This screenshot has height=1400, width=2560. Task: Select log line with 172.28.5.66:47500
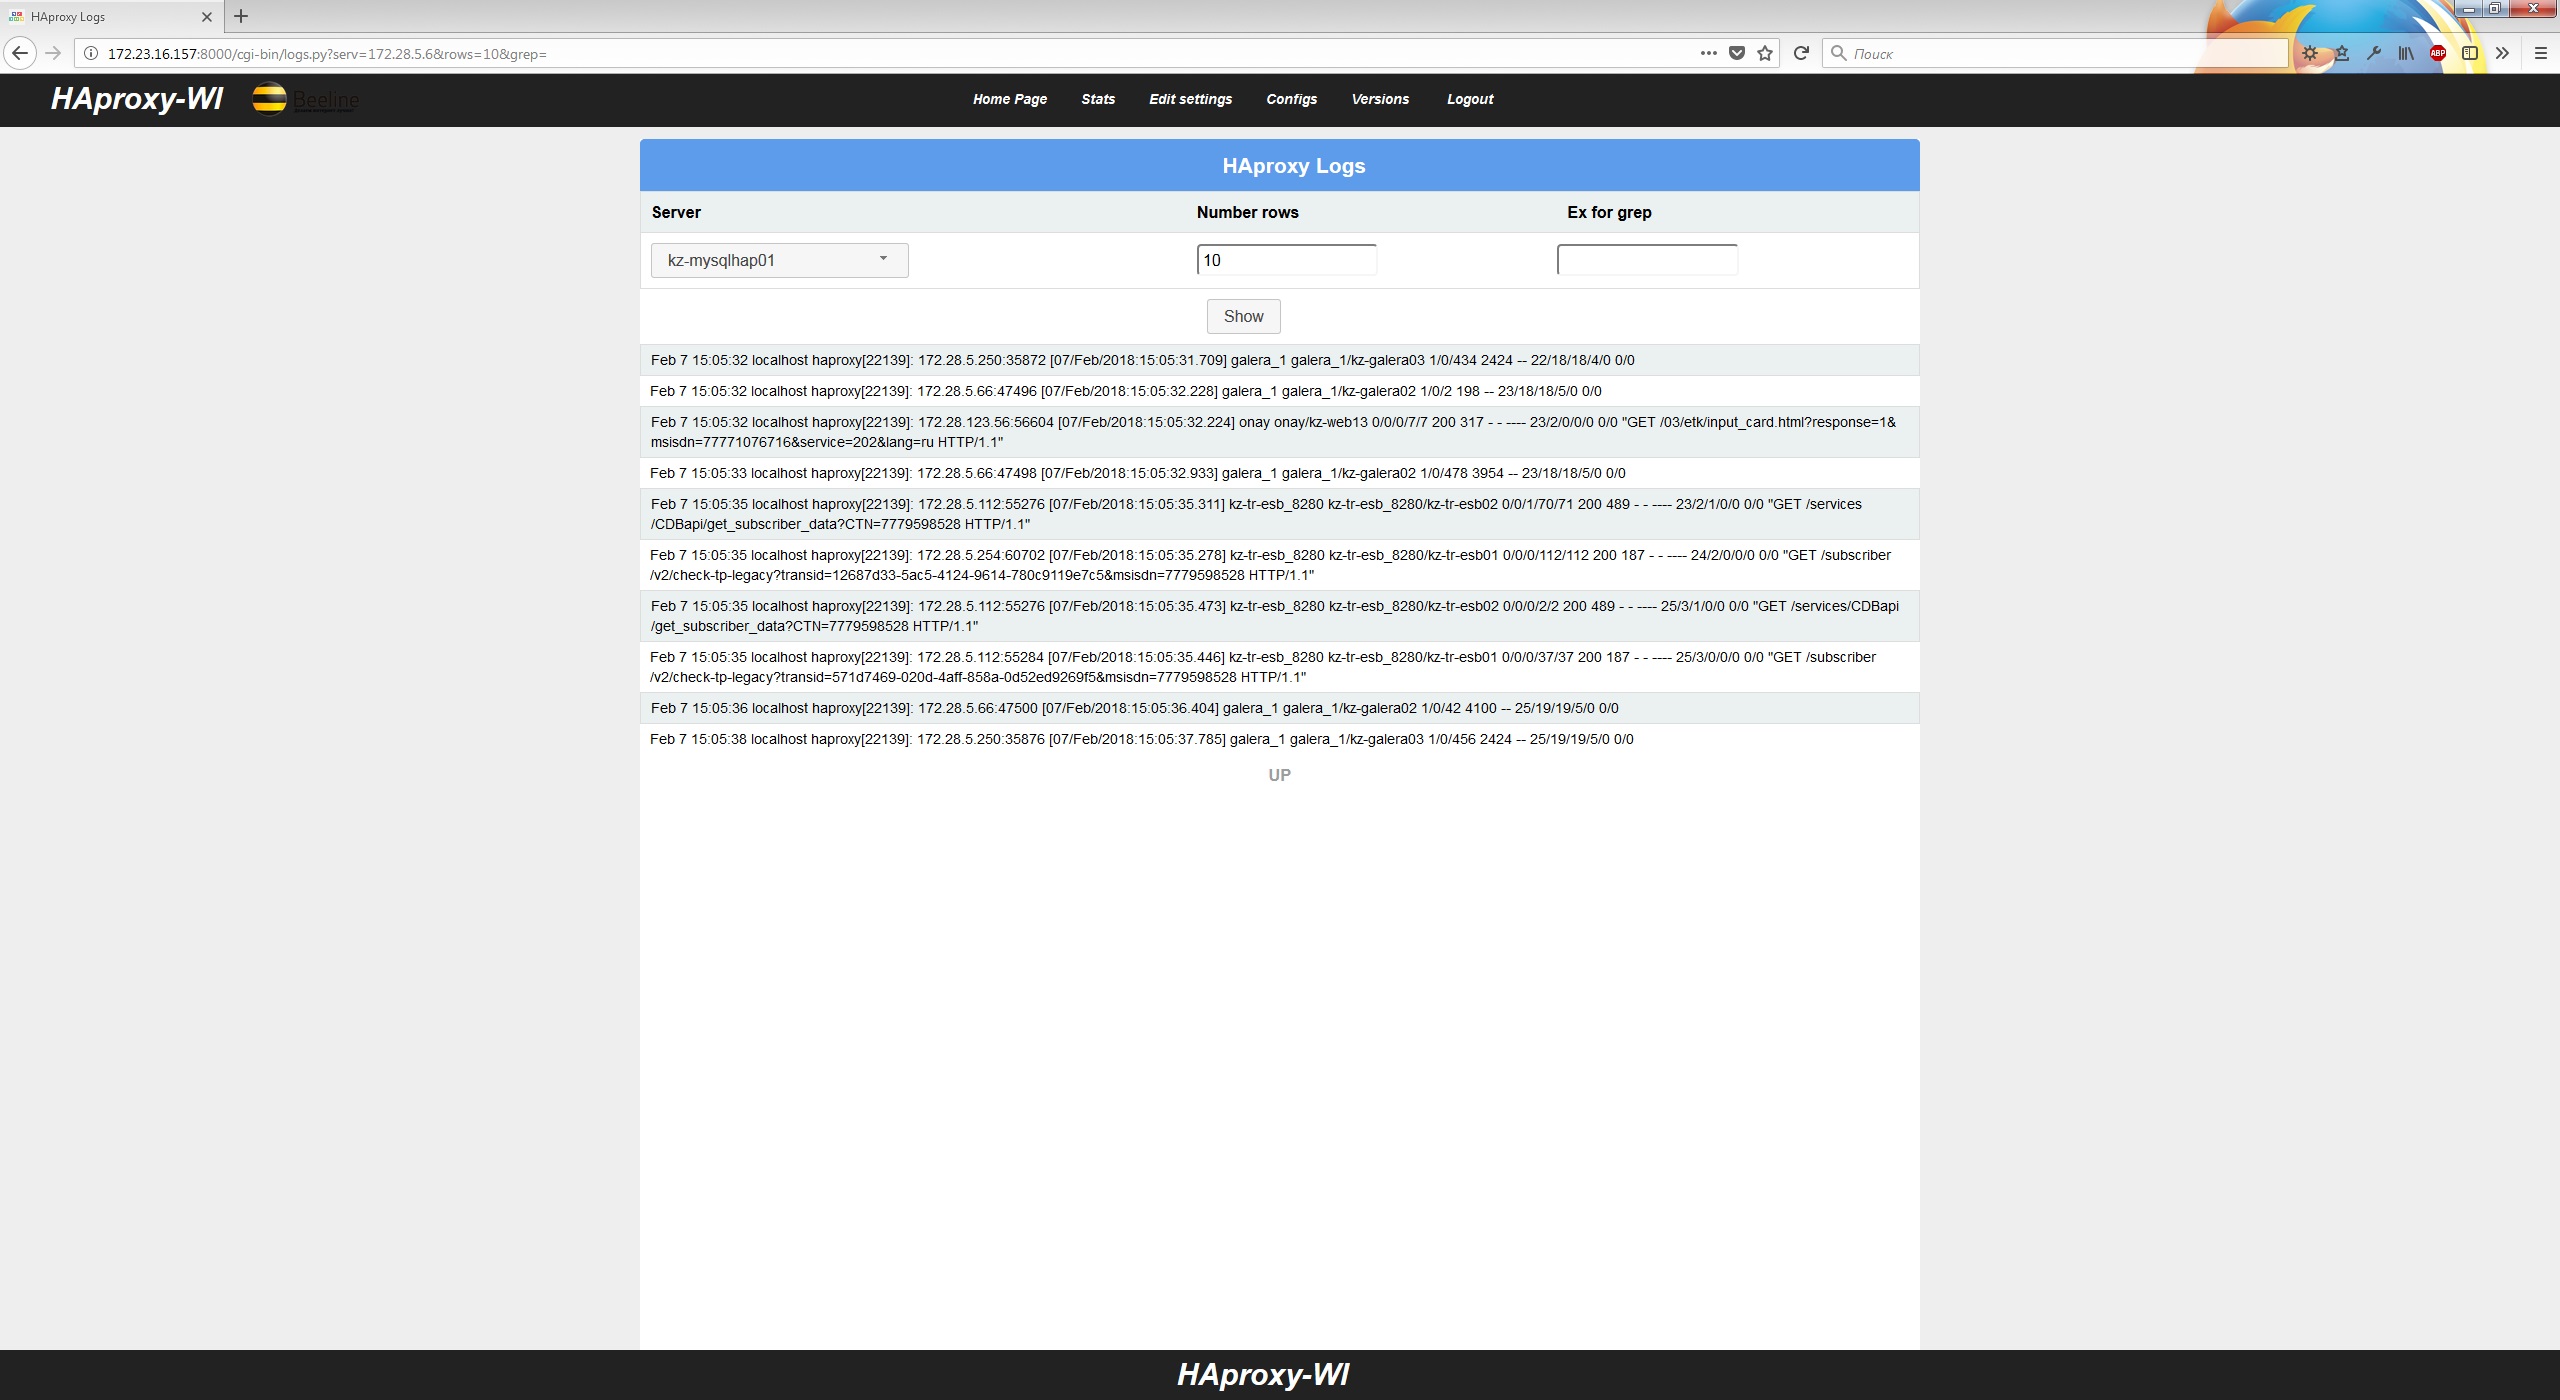pos(1279,708)
